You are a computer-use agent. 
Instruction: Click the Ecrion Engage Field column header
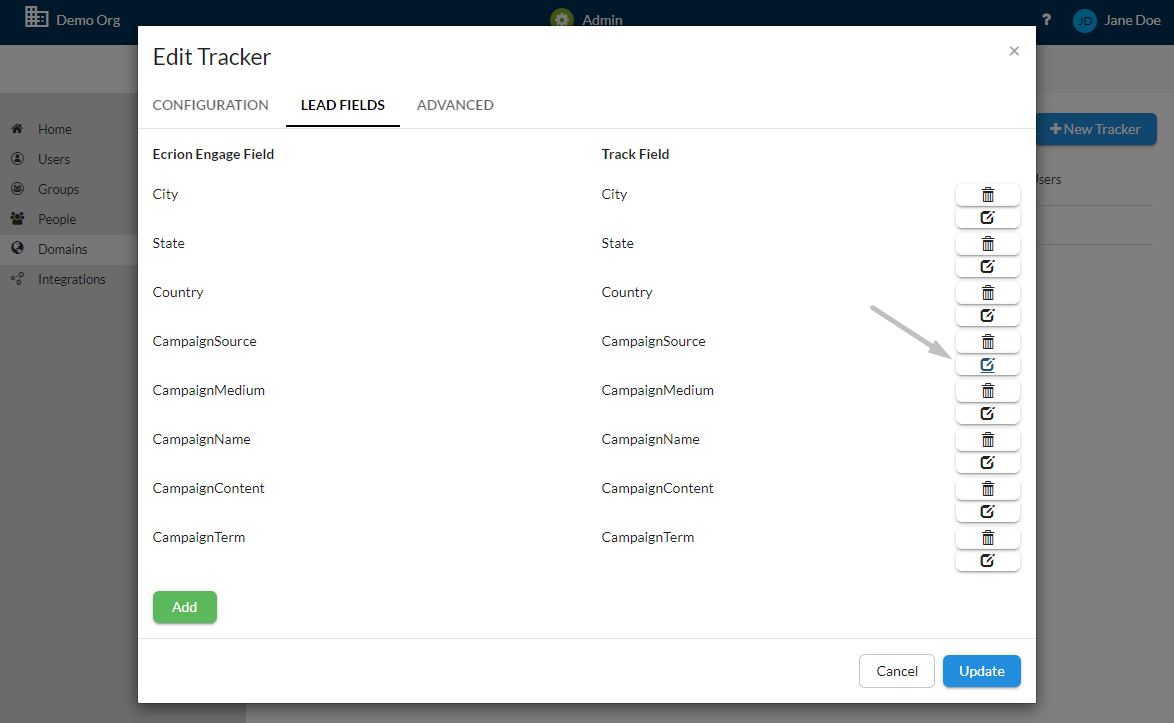click(x=213, y=154)
